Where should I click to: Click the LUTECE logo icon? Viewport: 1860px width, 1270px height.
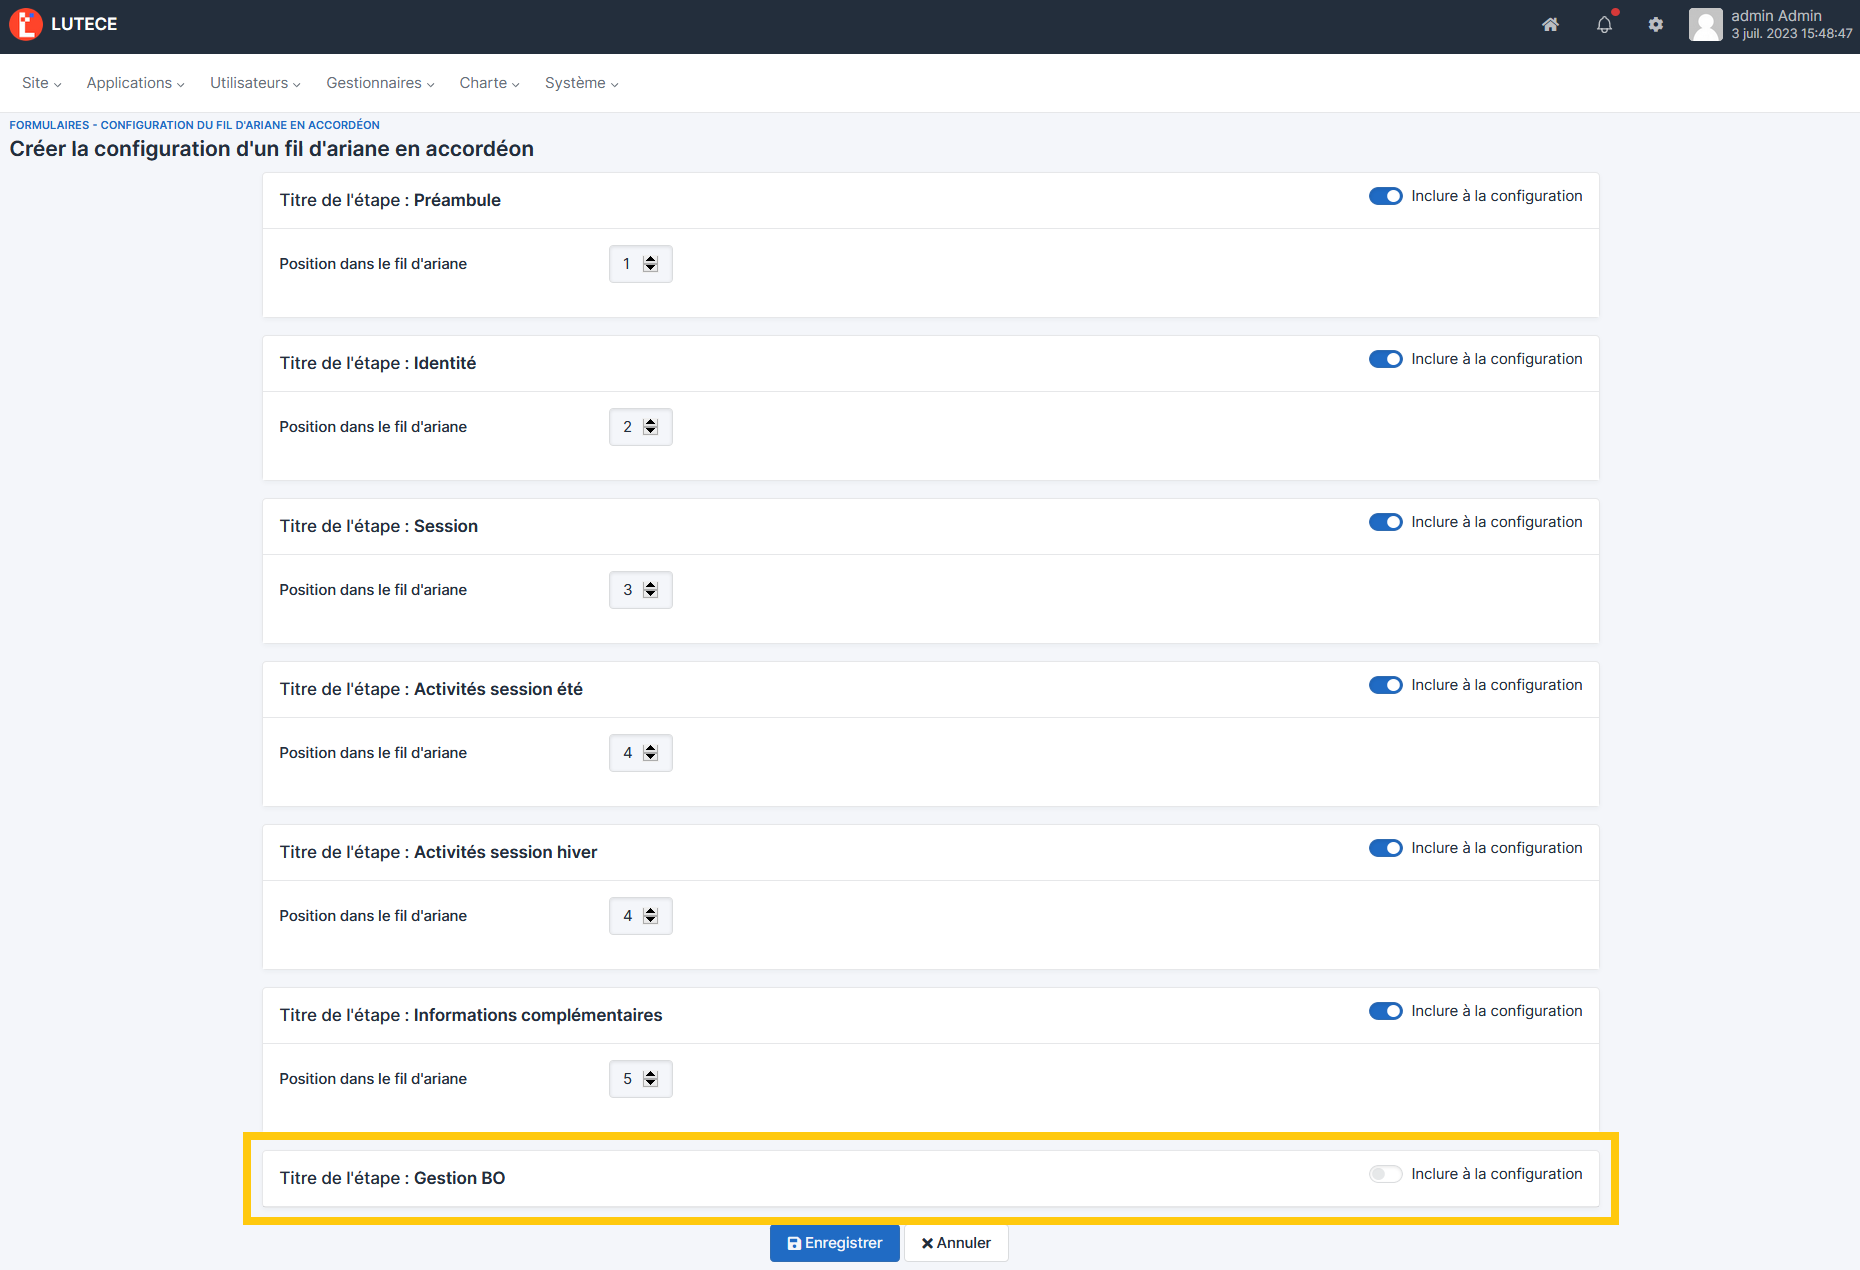26,25
